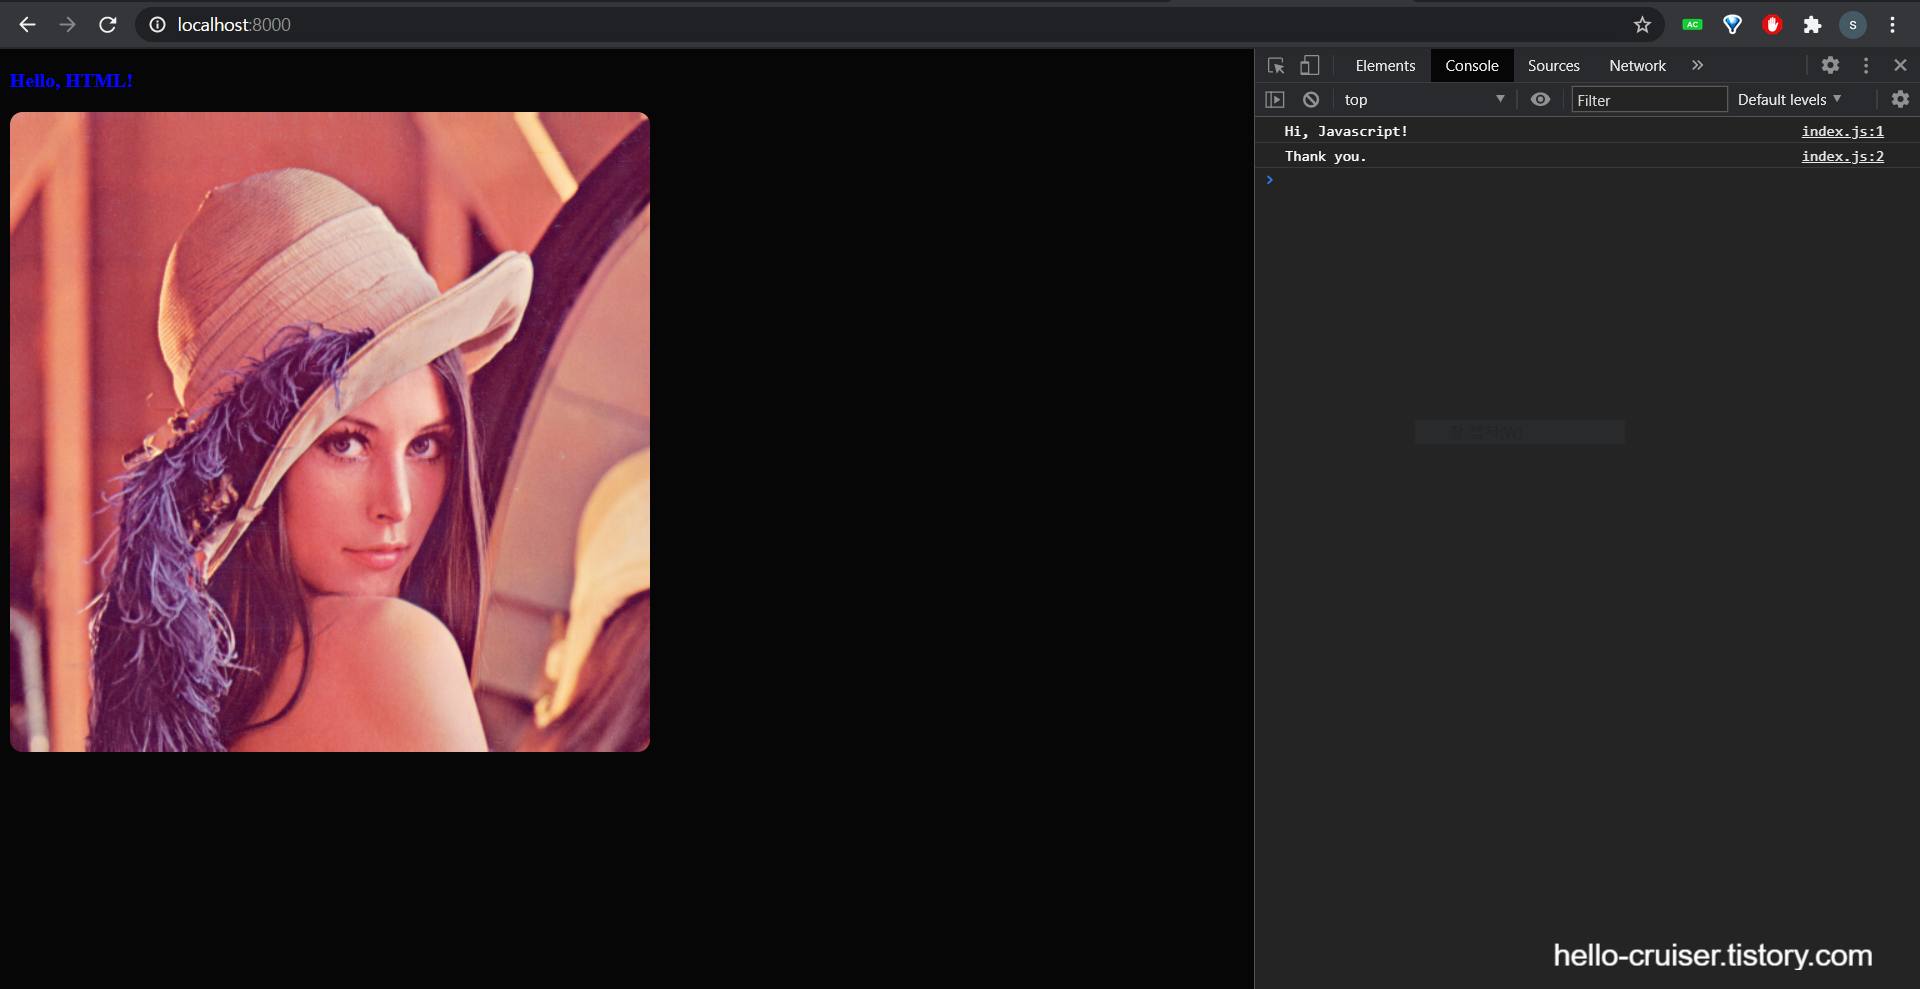Close the DevTools panel
Screen dimensions: 1920x989
point(1900,65)
